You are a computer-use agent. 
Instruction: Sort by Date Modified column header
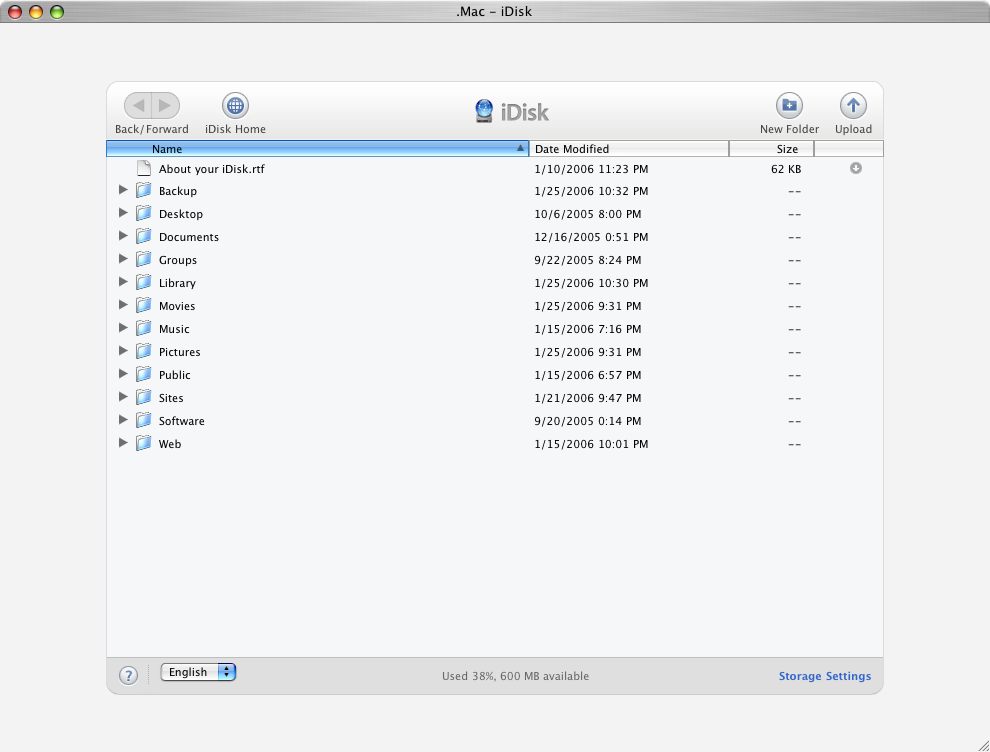629,148
